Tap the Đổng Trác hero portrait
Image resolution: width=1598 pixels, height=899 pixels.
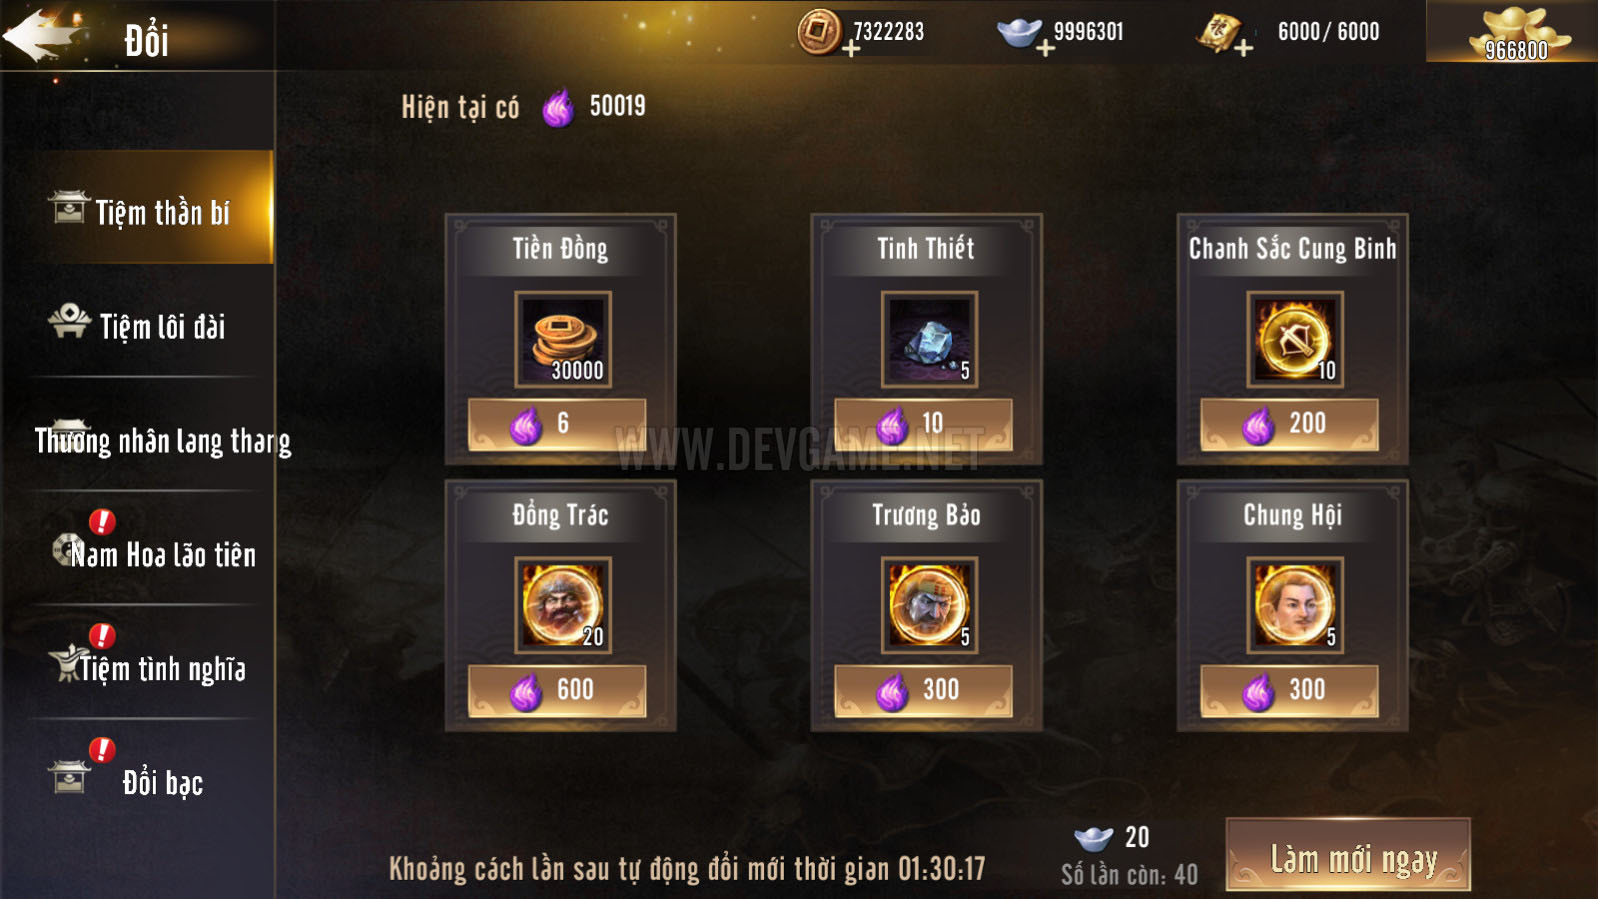pos(563,605)
